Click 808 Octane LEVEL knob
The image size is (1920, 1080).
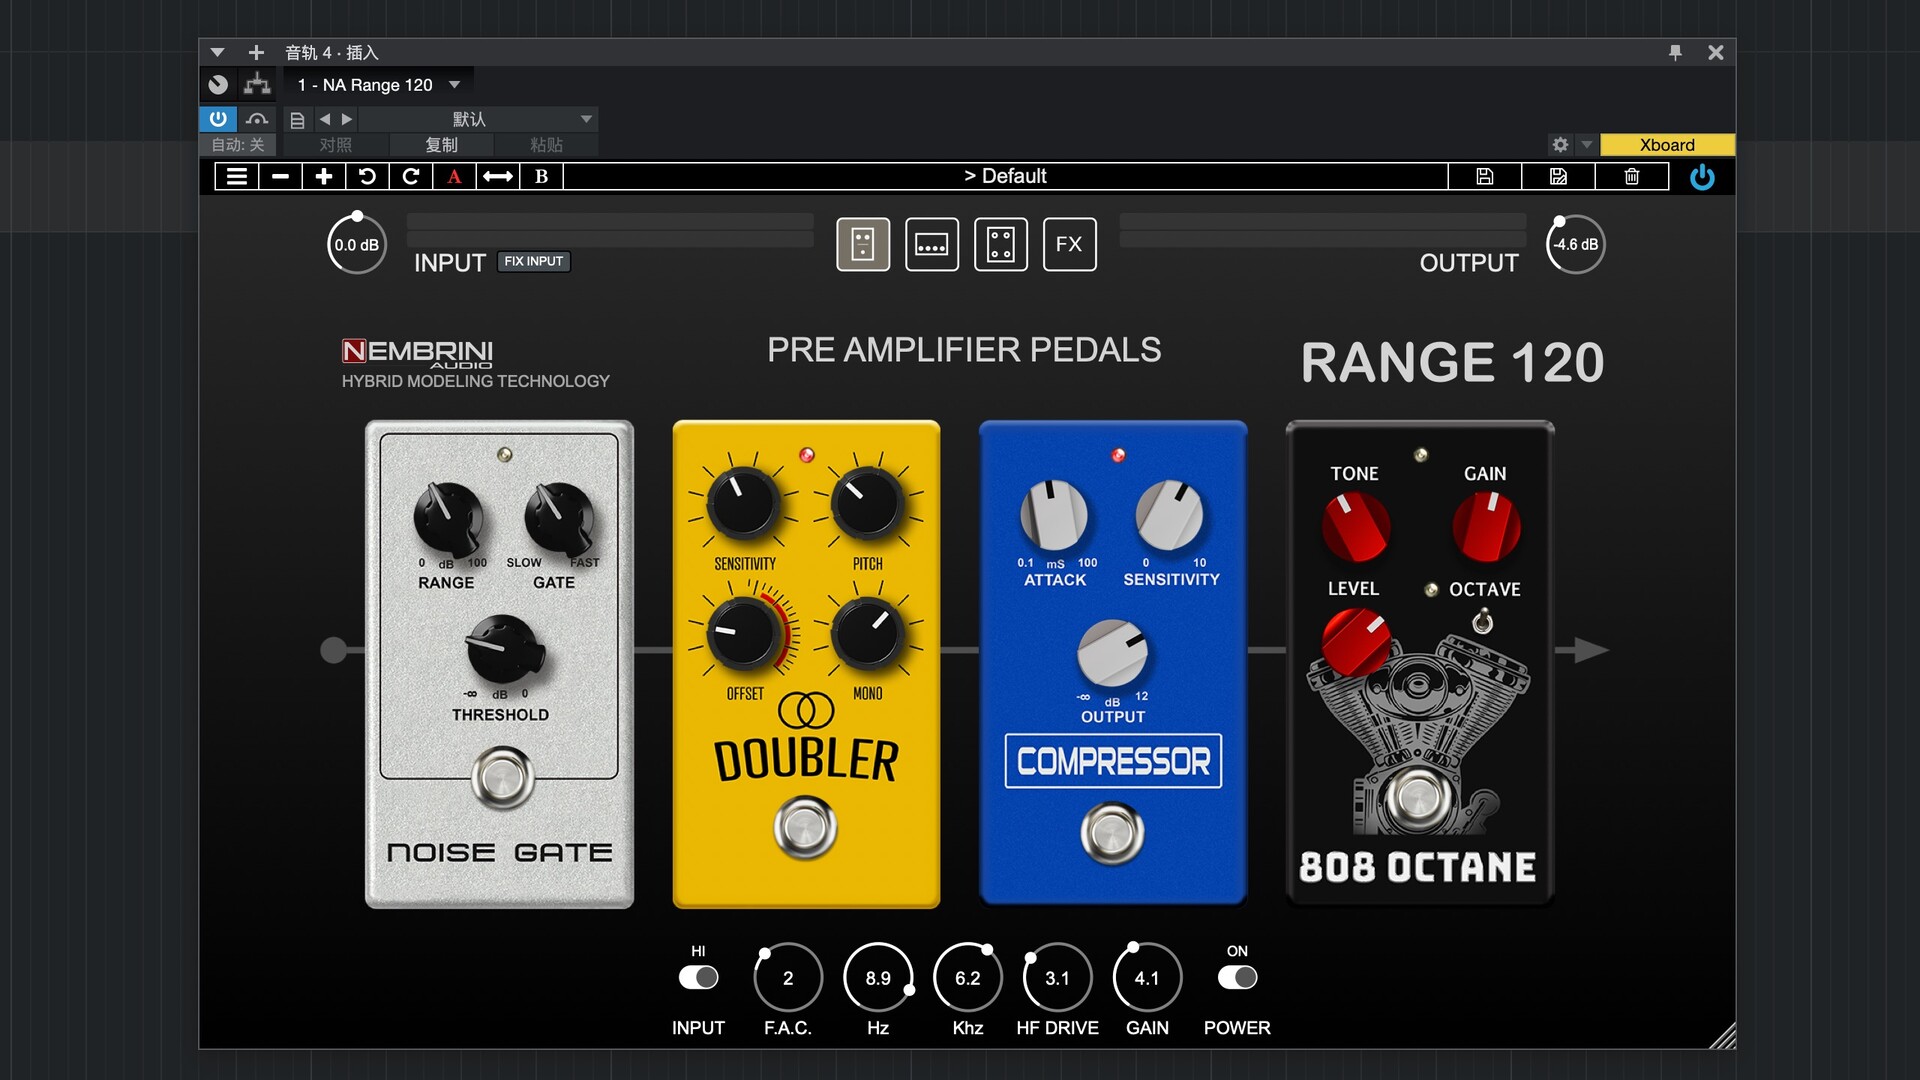[1355, 642]
